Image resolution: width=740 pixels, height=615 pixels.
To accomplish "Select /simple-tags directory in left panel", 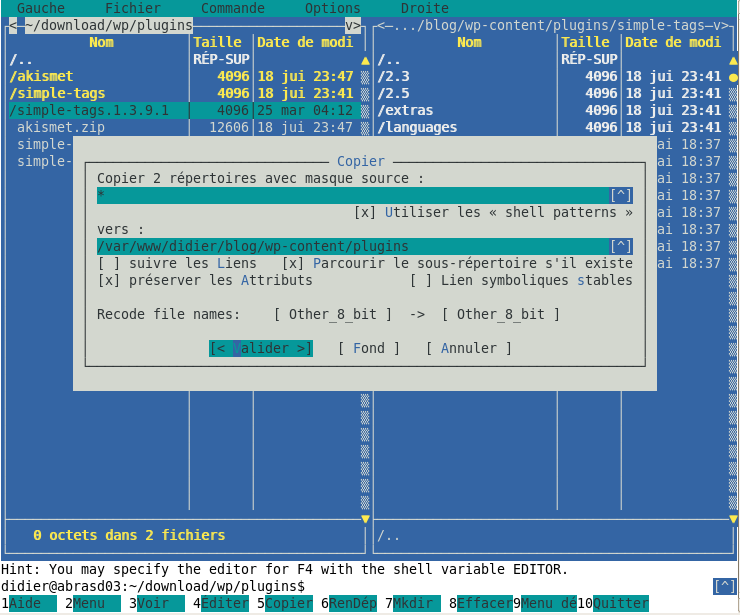I will click(x=185, y=93).
